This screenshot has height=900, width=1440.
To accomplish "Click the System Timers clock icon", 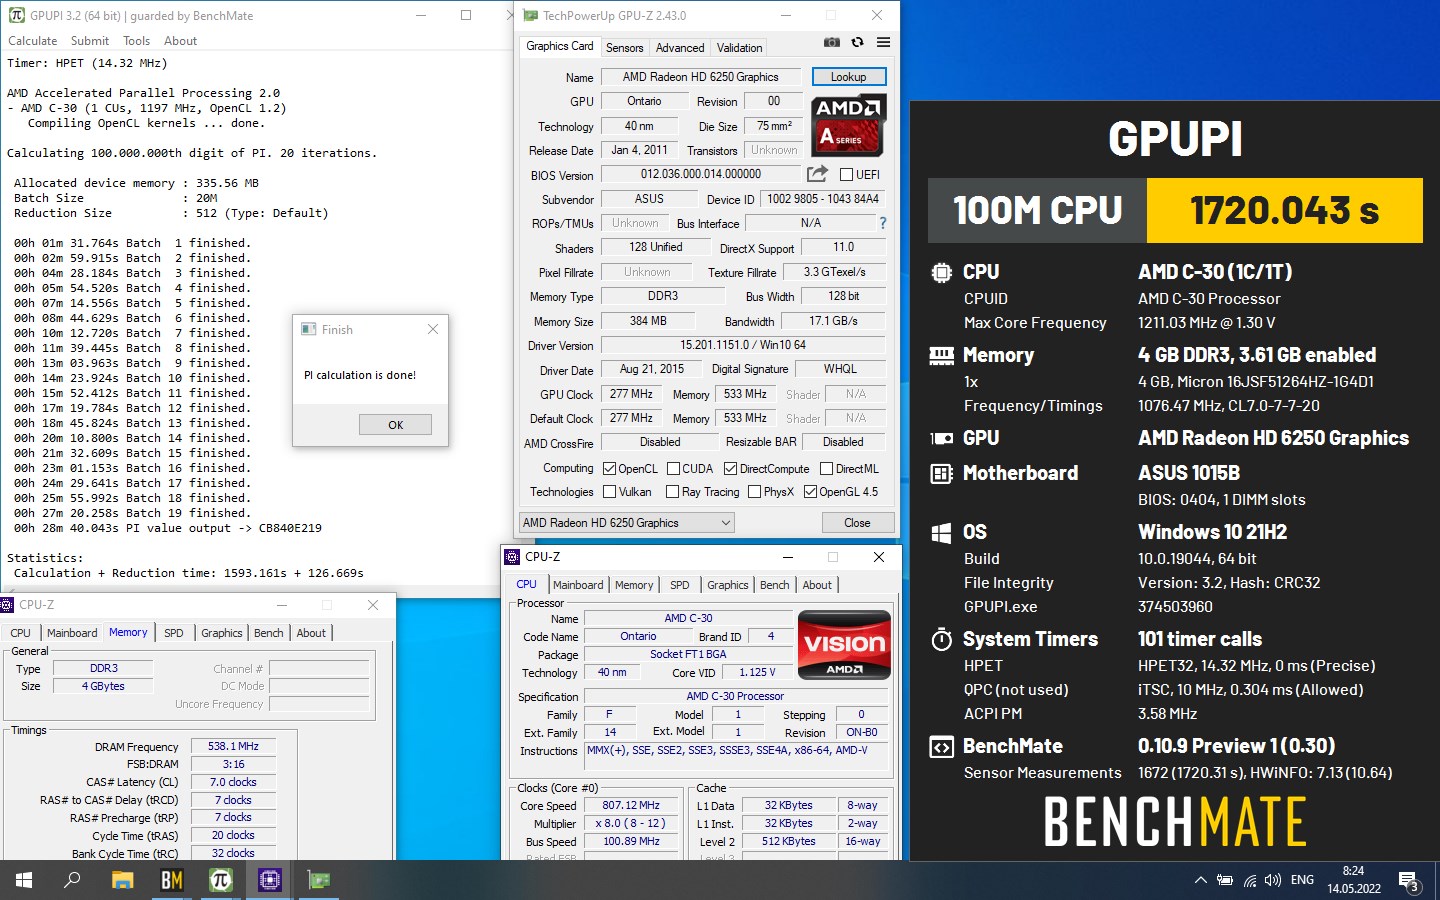I will tap(941, 639).
